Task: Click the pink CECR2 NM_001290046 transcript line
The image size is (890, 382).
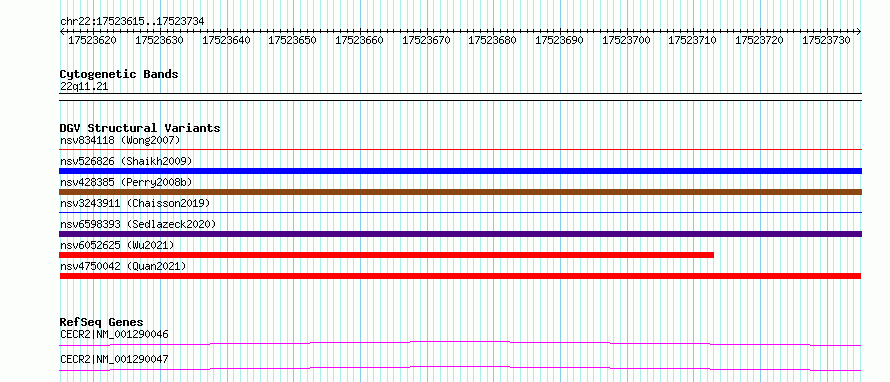Action: click(460, 343)
